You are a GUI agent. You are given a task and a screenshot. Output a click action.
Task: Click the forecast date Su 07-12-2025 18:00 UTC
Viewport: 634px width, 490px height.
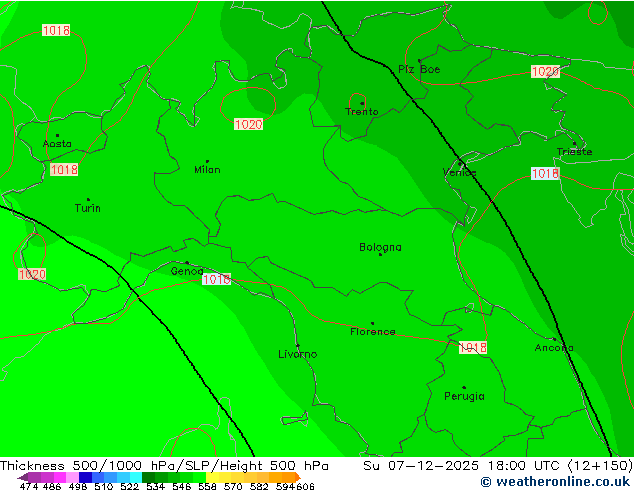[461, 466]
